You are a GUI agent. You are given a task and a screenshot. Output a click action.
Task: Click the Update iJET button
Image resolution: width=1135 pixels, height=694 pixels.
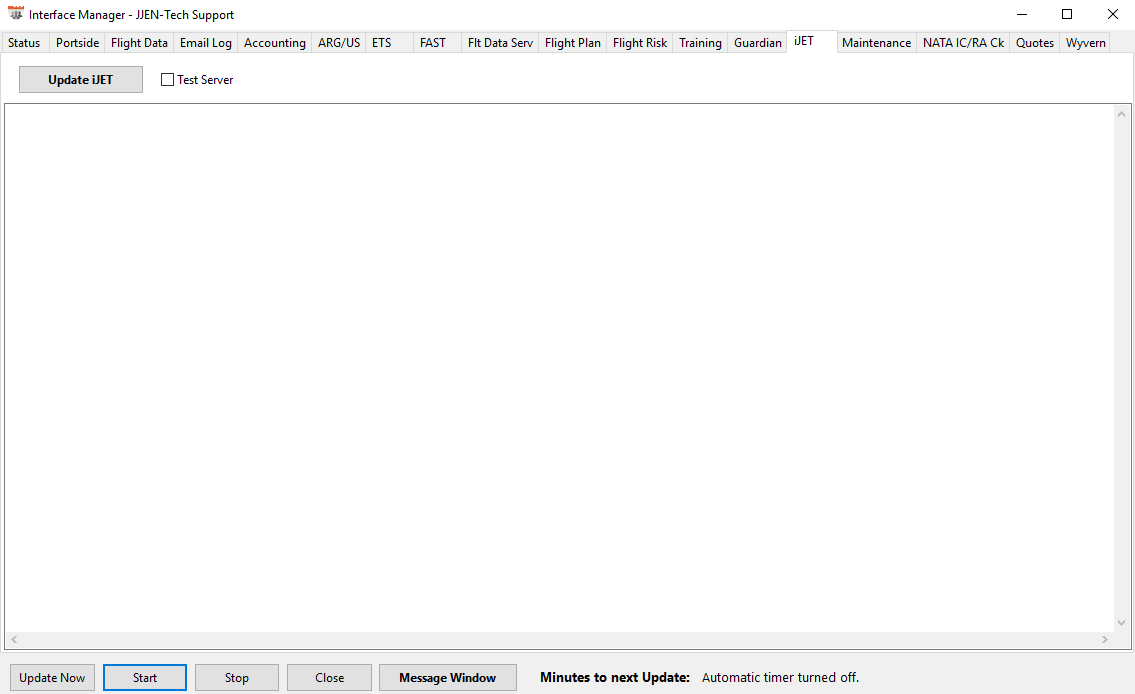pos(80,80)
